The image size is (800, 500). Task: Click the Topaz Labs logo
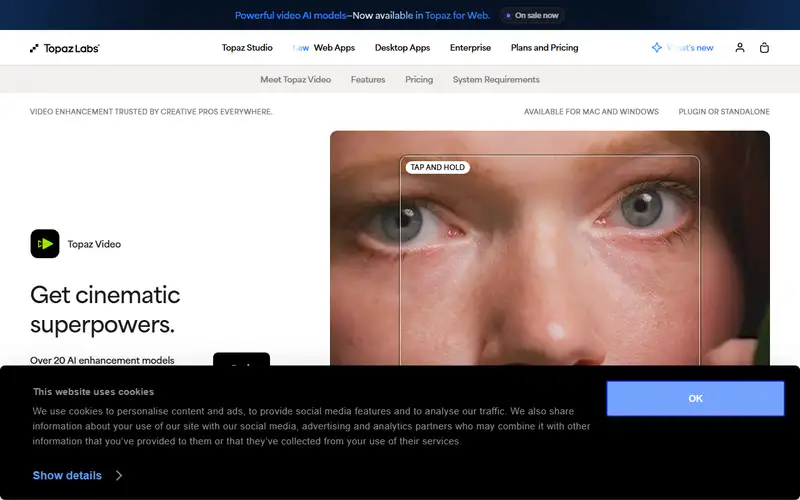65,48
